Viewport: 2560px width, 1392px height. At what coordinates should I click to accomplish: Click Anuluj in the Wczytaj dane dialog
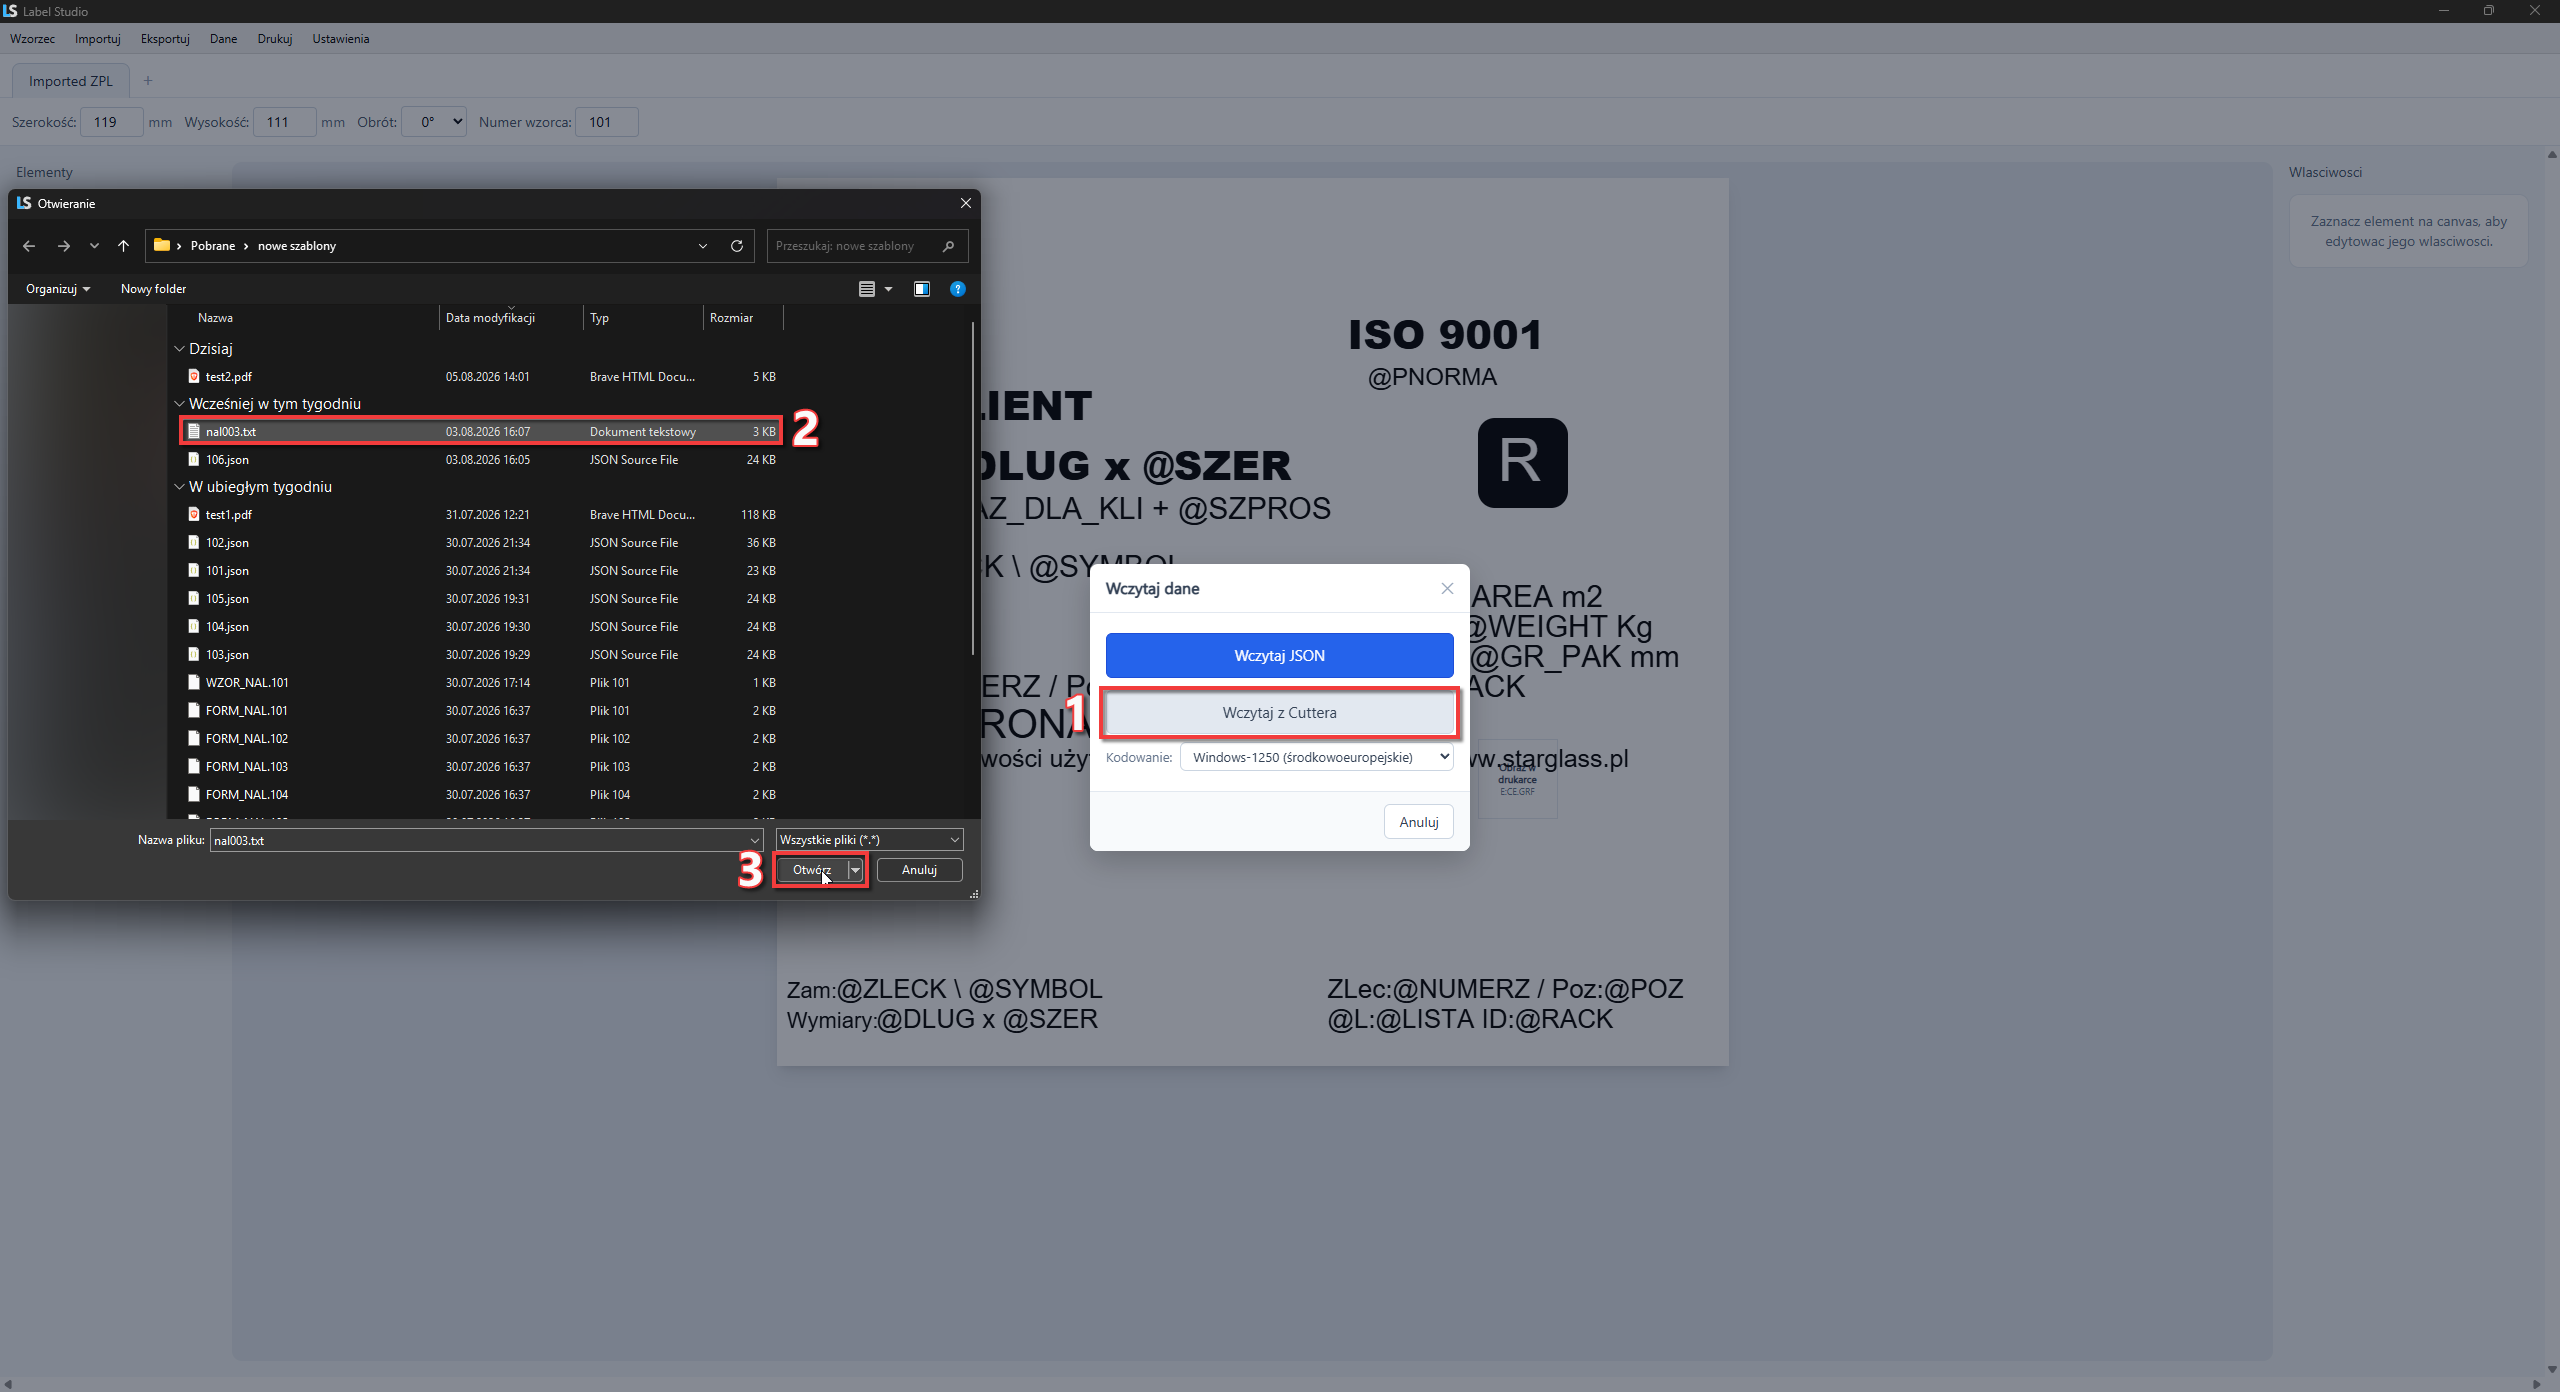[1418, 822]
